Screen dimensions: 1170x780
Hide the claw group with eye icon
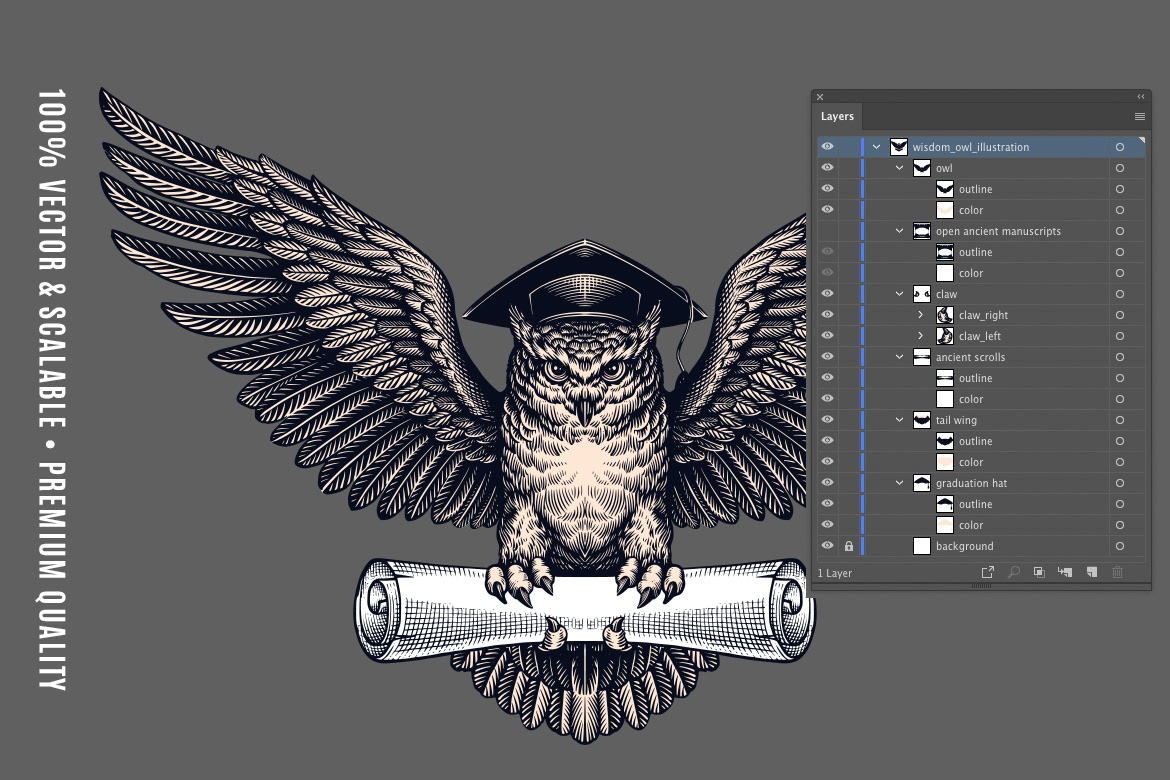[828, 293]
